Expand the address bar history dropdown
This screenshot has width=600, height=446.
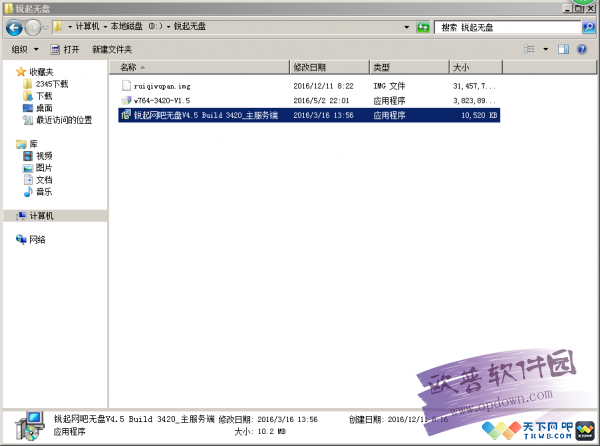pyautogui.click(x=406, y=27)
